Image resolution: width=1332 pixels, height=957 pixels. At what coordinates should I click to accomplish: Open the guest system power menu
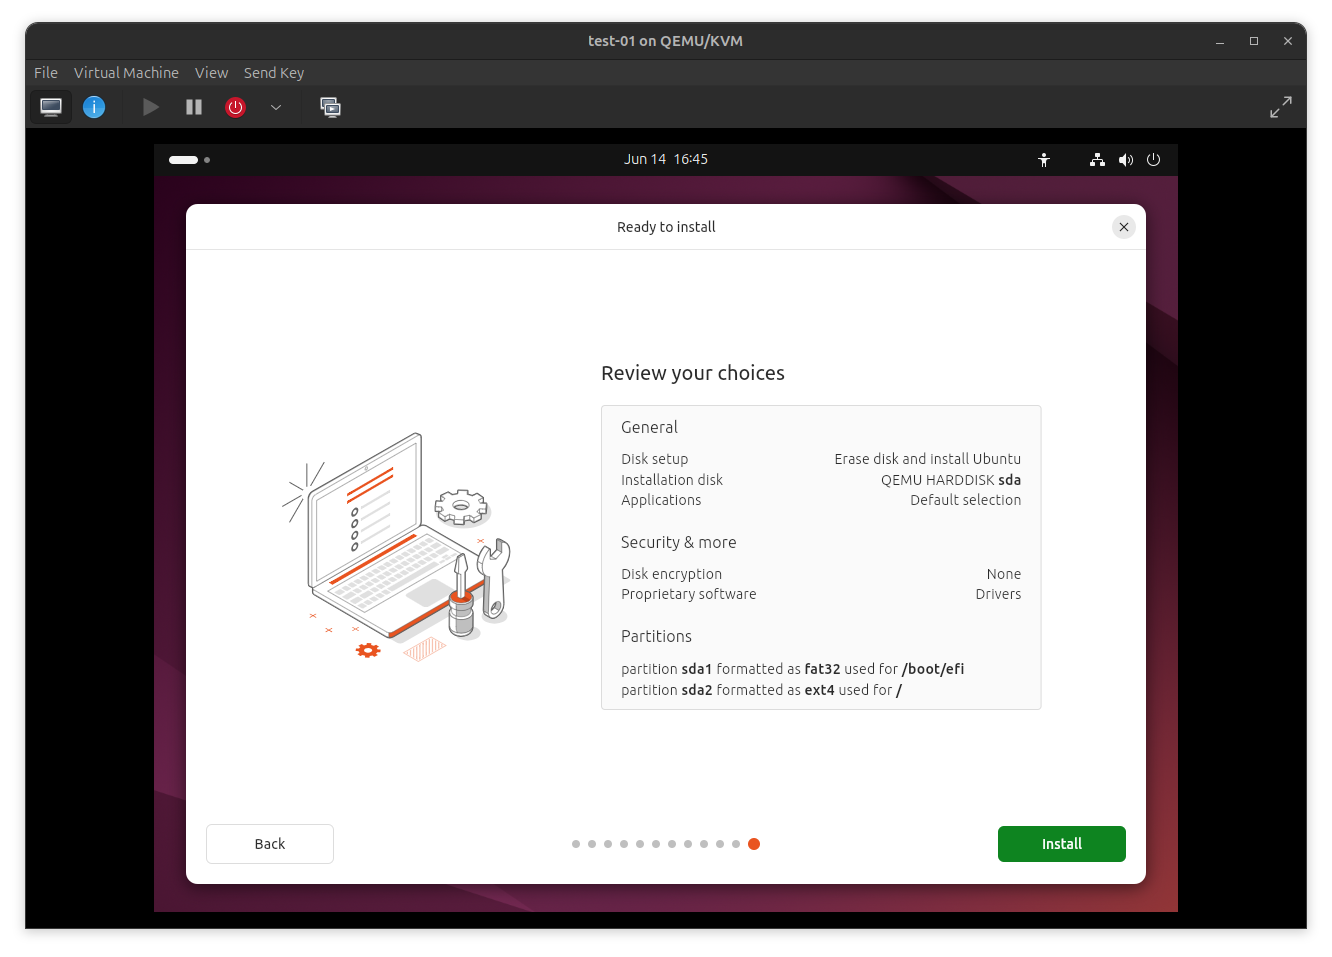pyautogui.click(x=1153, y=159)
